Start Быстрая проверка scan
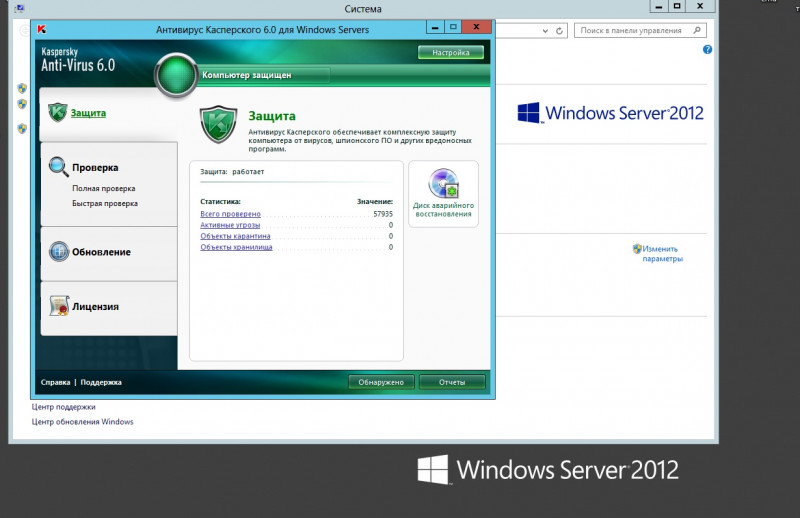Screen dimensions: 800x518 105,203
